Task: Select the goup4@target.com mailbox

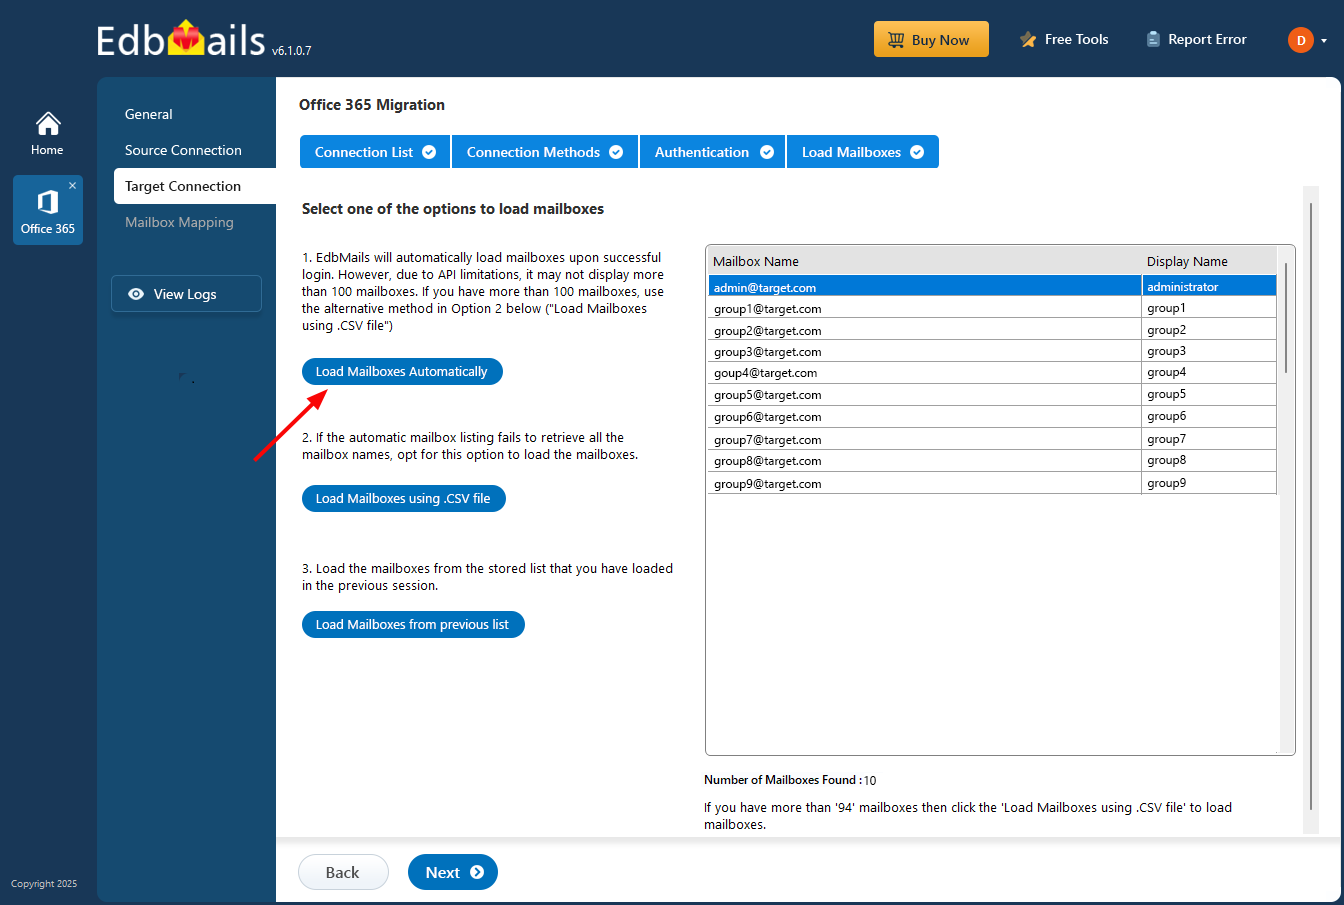Action: point(925,373)
